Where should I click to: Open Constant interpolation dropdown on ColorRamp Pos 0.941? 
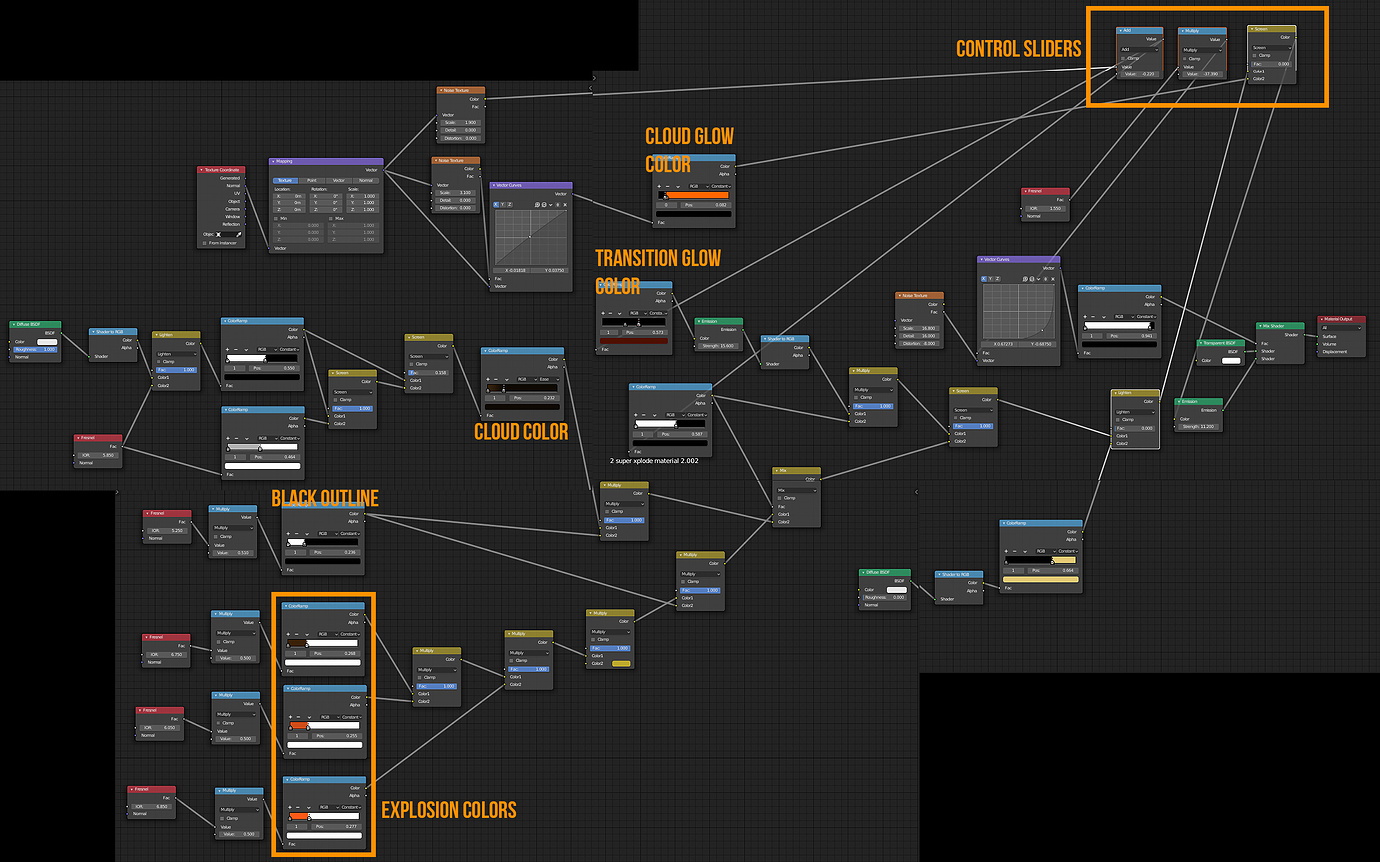click(1146, 317)
